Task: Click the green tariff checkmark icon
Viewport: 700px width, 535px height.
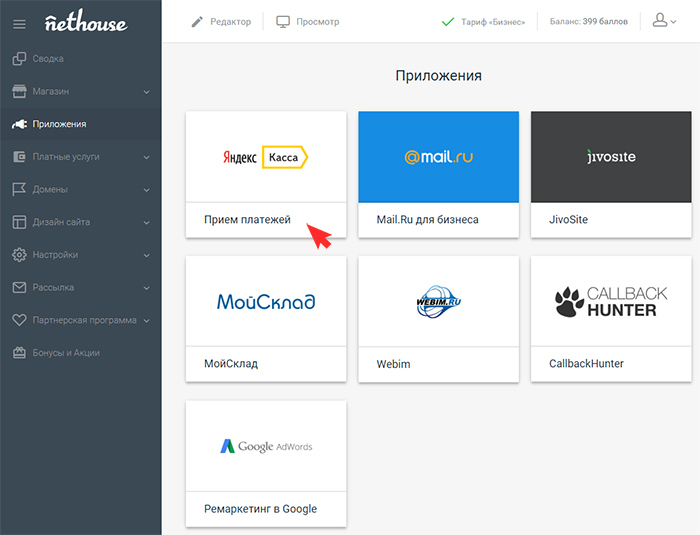Action: pos(448,21)
